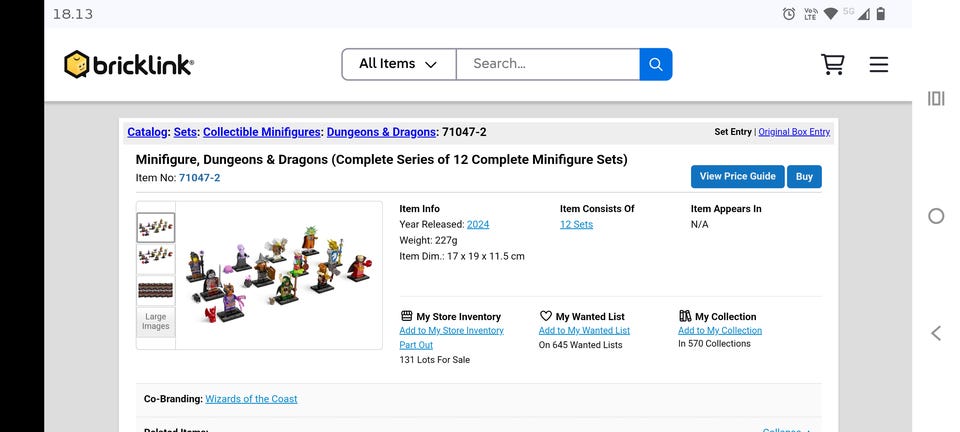Open the Original Box Entry link
Screen dimensions: 960x432
click(x=794, y=132)
